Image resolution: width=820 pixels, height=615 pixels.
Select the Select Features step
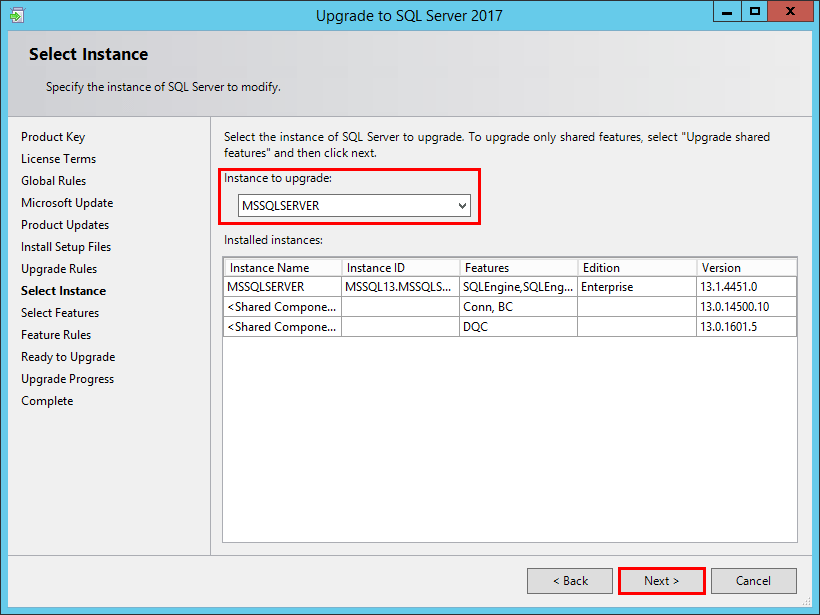pos(60,313)
